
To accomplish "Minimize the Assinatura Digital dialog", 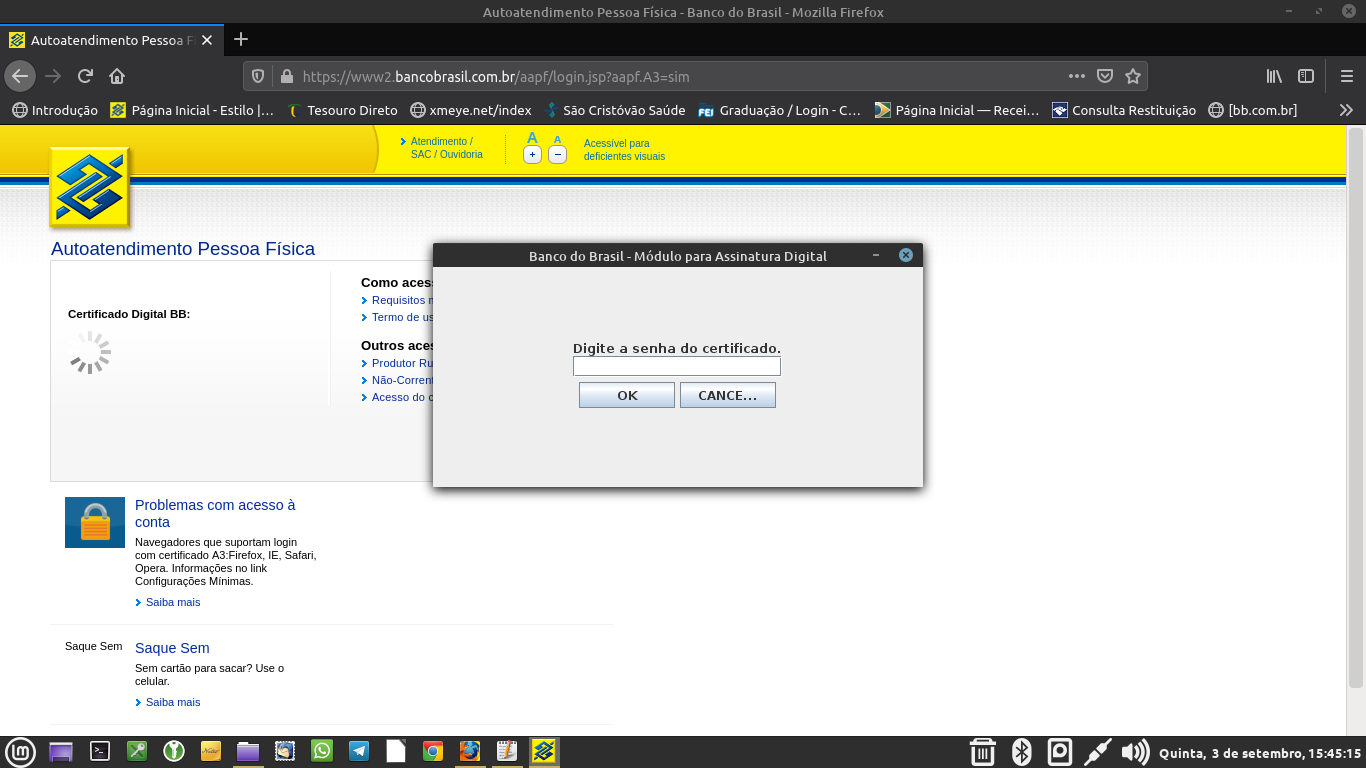I will [876, 255].
